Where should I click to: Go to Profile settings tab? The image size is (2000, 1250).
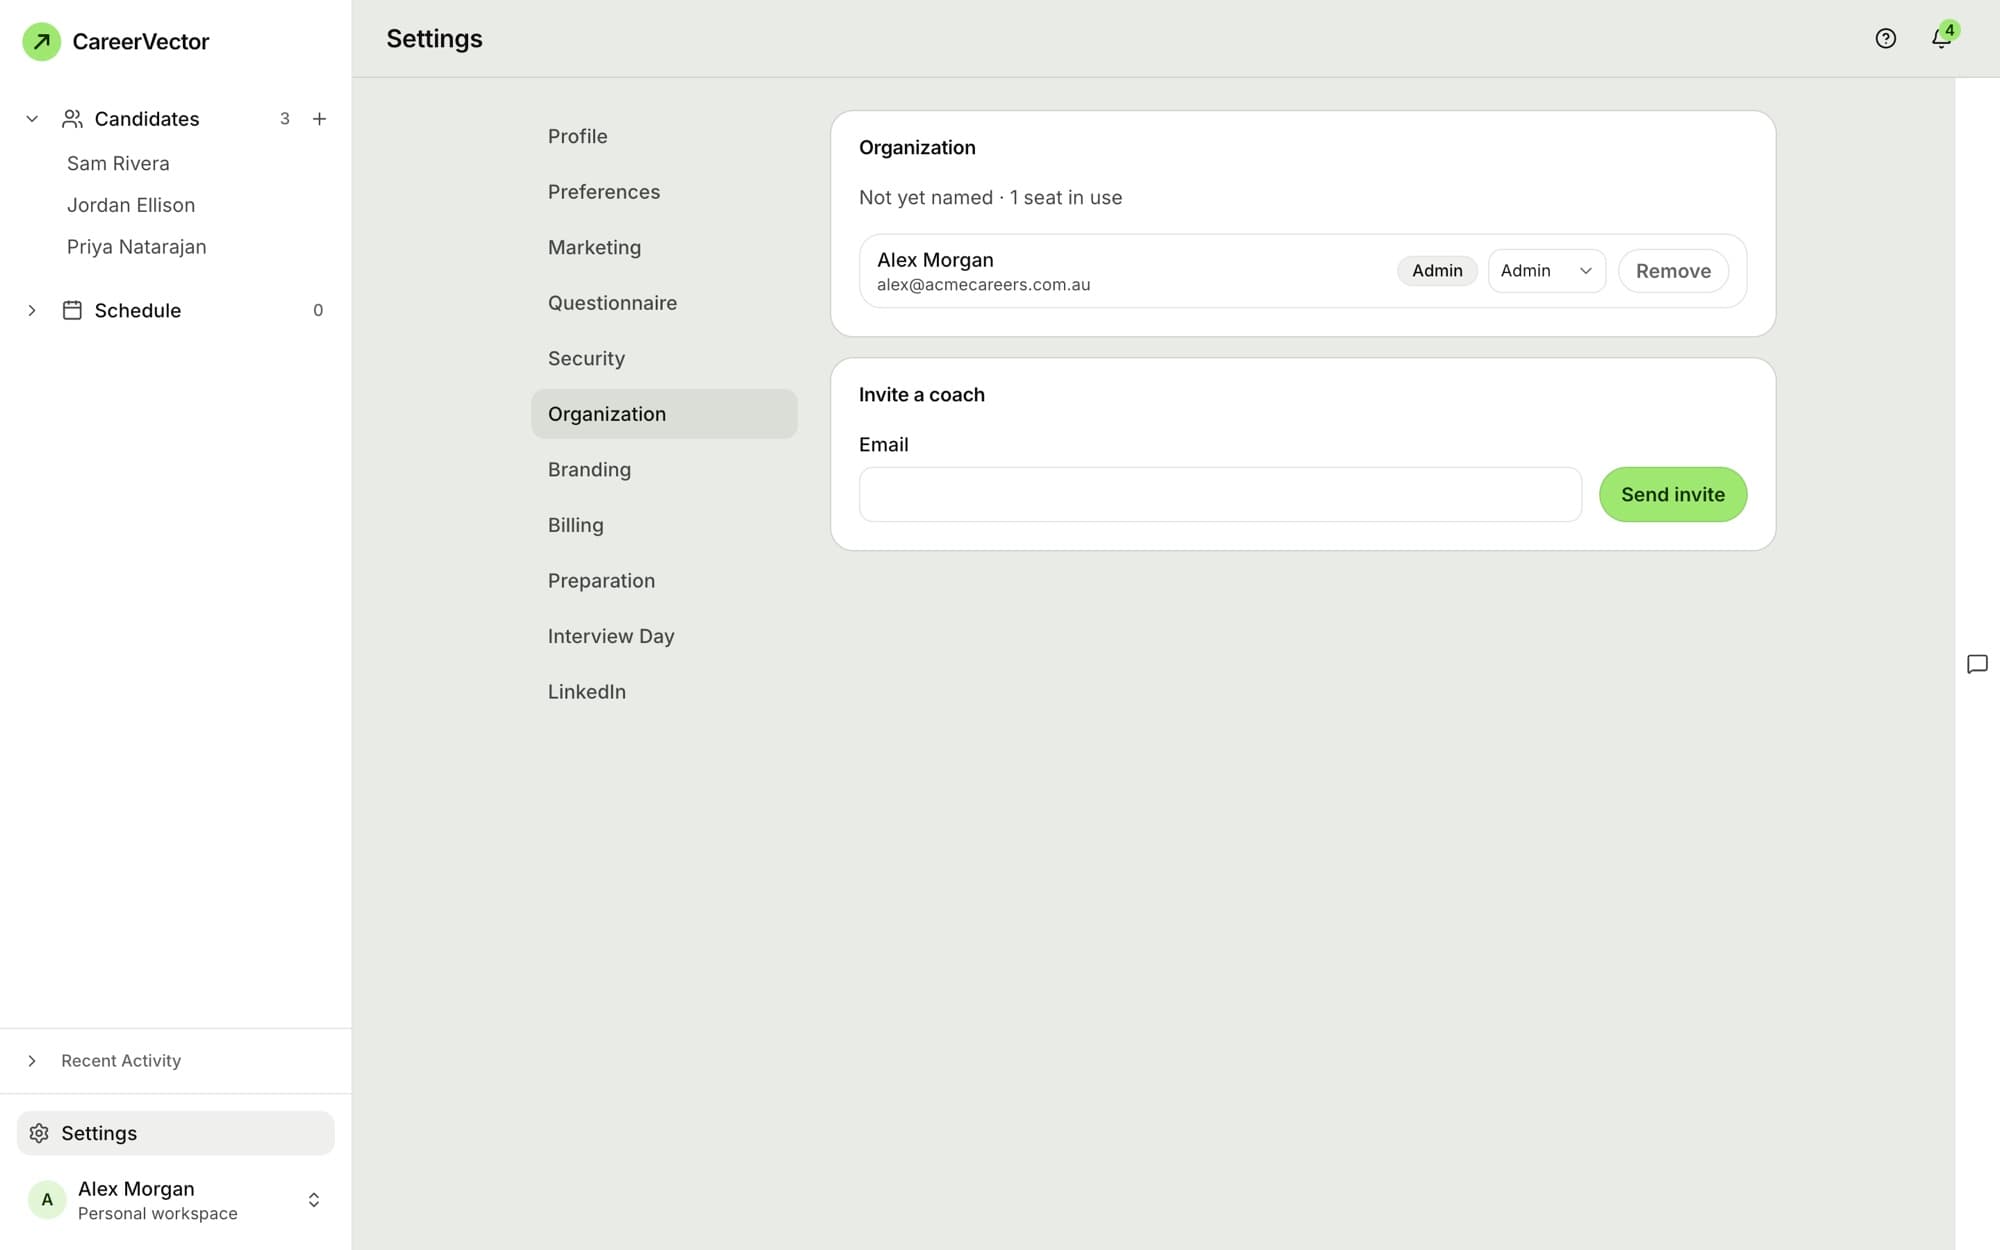664,136
